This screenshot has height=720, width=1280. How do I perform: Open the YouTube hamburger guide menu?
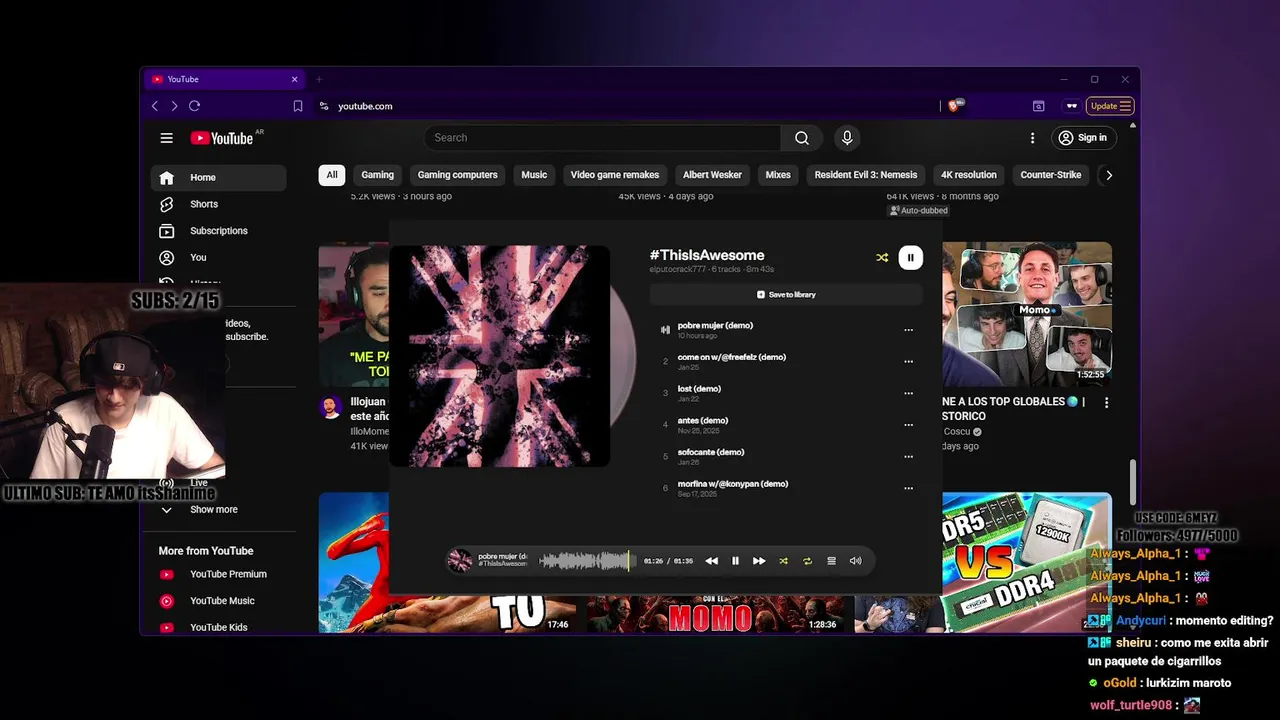pos(167,138)
